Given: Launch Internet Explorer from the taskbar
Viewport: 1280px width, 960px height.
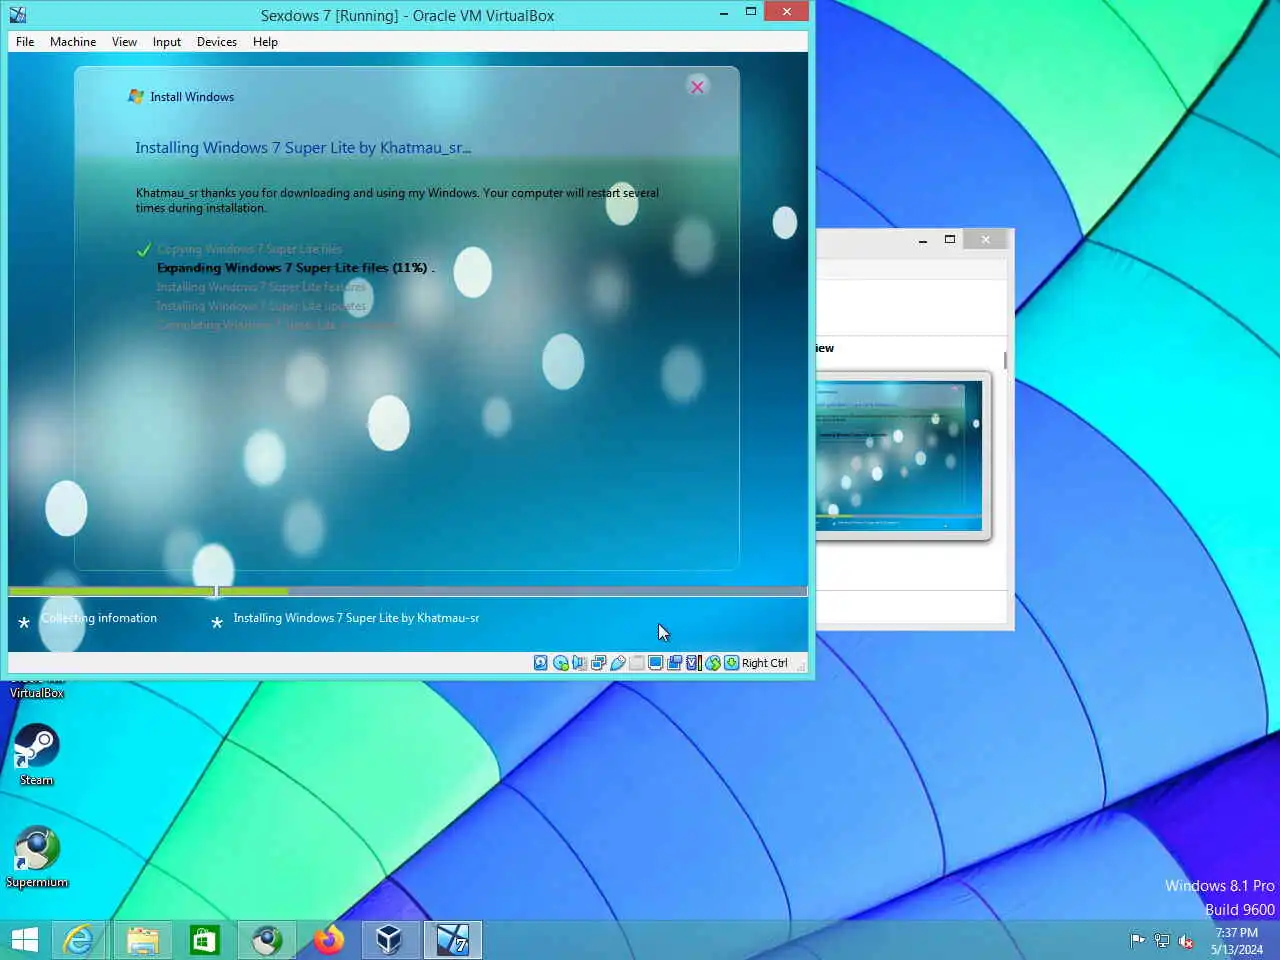Looking at the screenshot, I should pyautogui.click(x=79, y=940).
